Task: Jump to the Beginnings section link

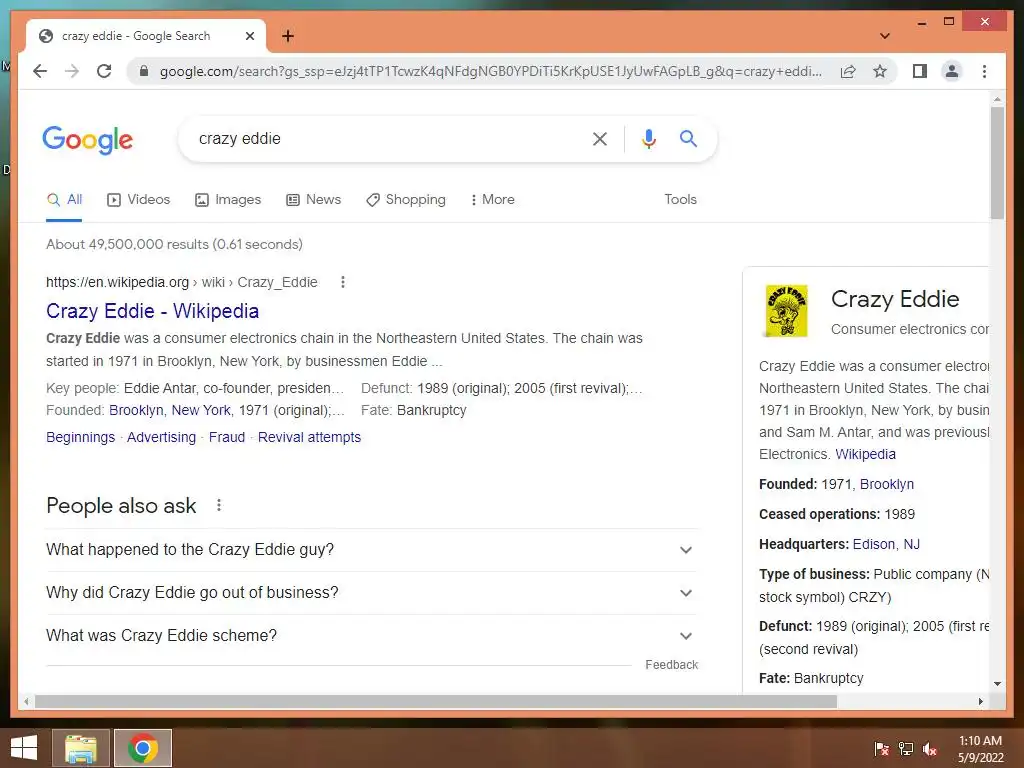Action: click(x=80, y=438)
